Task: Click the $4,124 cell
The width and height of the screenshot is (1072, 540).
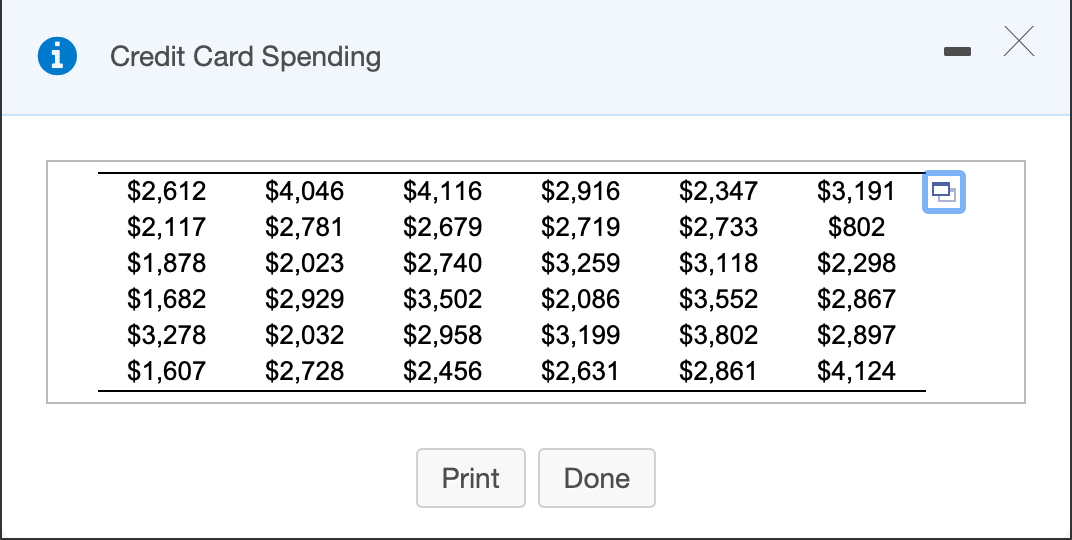Action: (857, 372)
